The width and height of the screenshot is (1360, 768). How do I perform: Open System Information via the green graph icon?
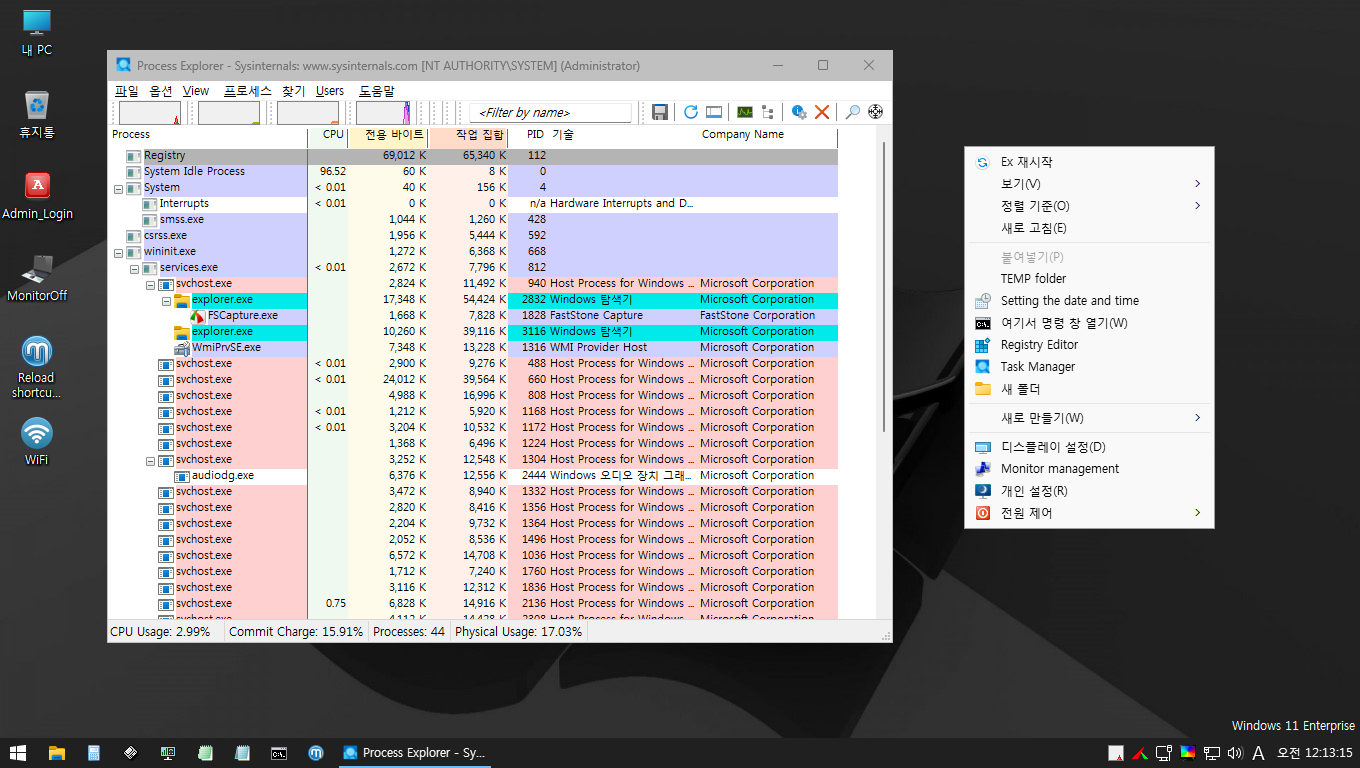tap(745, 112)
